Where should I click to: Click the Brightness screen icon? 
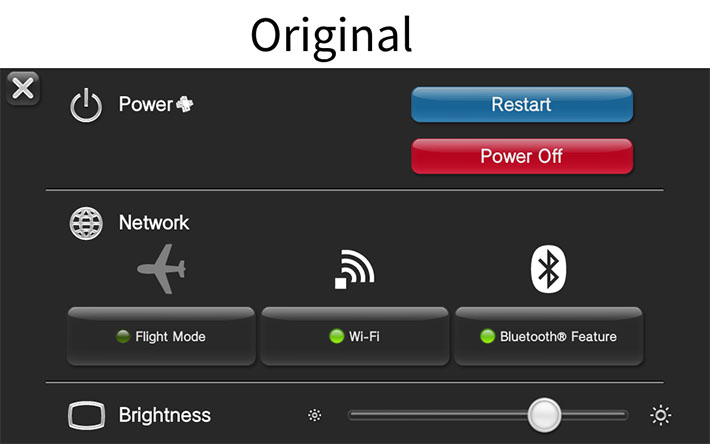[x=86, y=415]
